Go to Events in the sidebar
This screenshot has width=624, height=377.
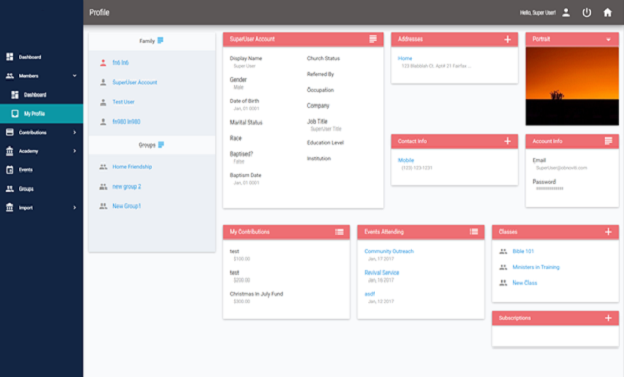click(x=41, y=170)
